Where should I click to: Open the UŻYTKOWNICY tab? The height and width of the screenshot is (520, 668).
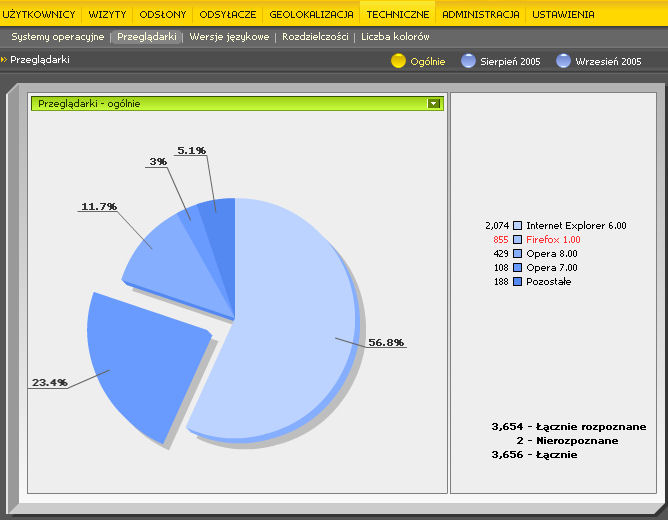pos(39,14)
